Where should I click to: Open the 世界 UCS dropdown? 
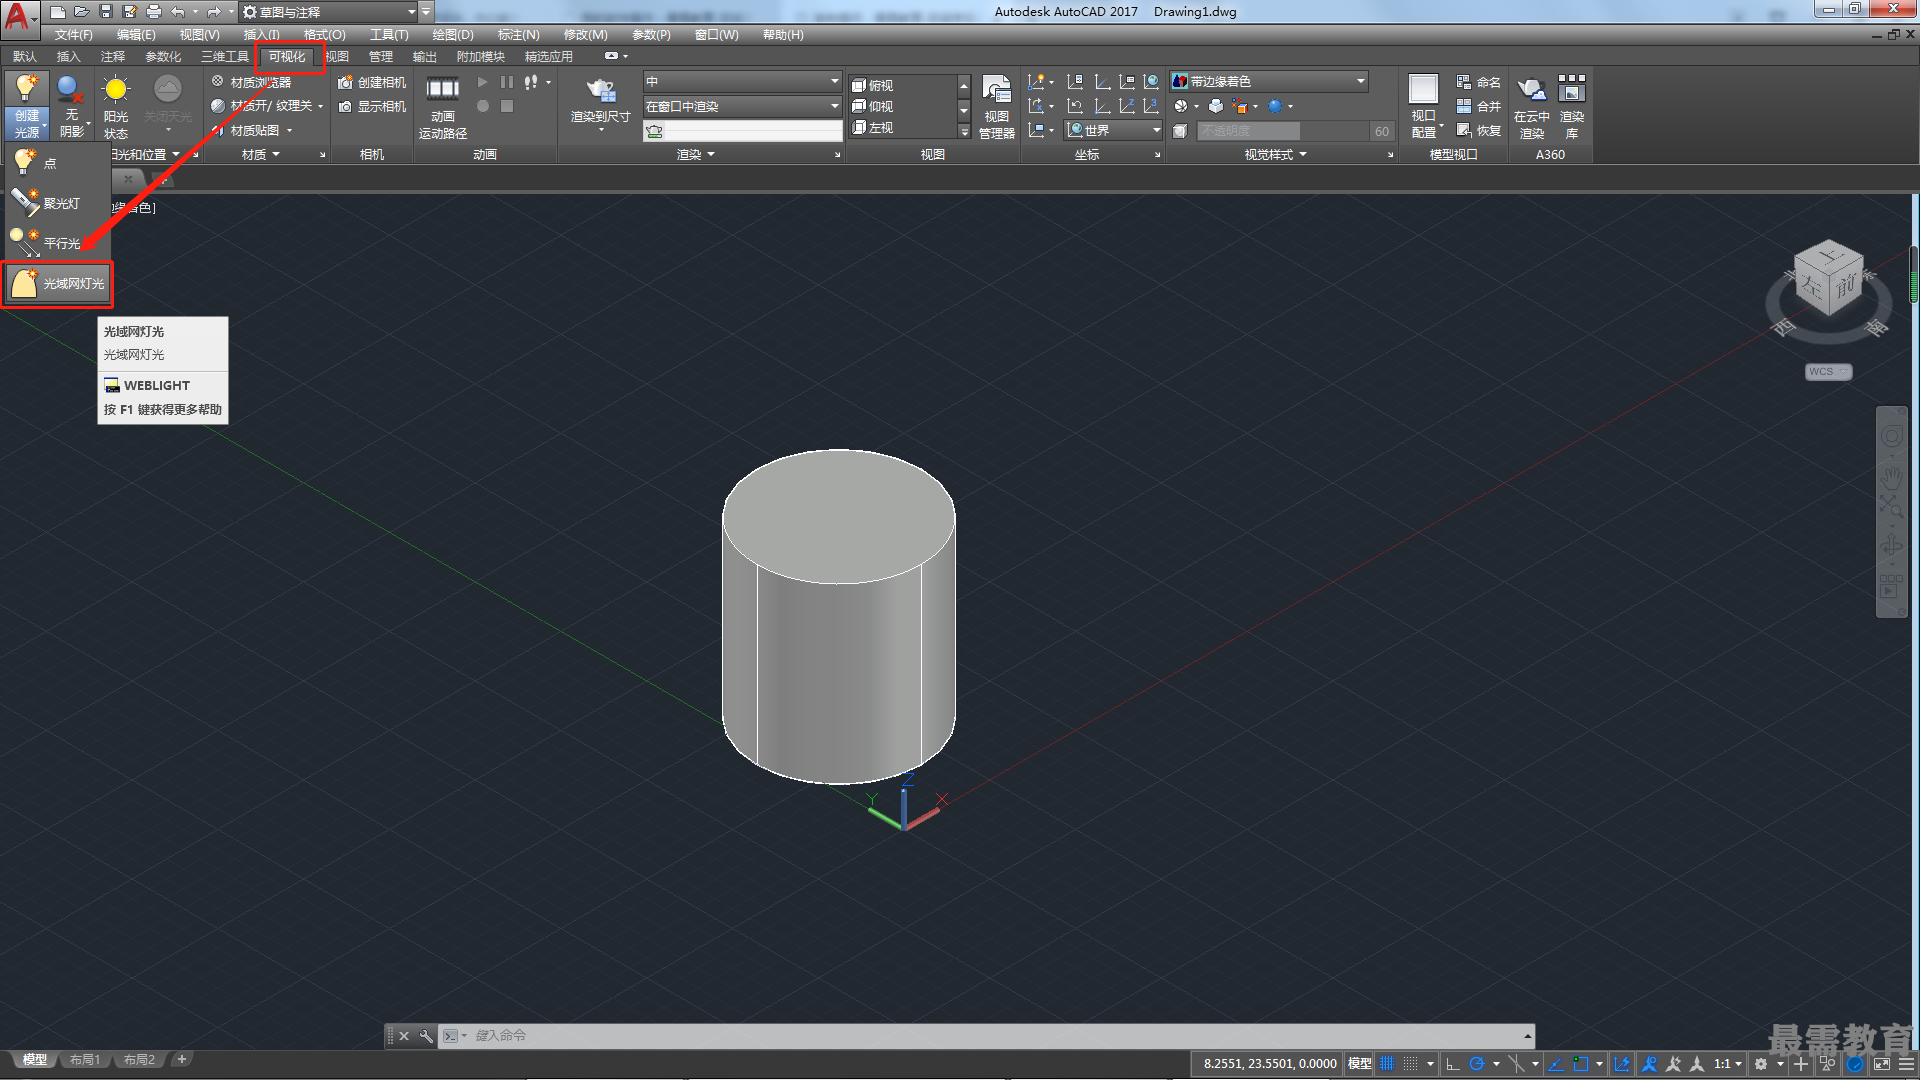click(x=1114, y=130)
